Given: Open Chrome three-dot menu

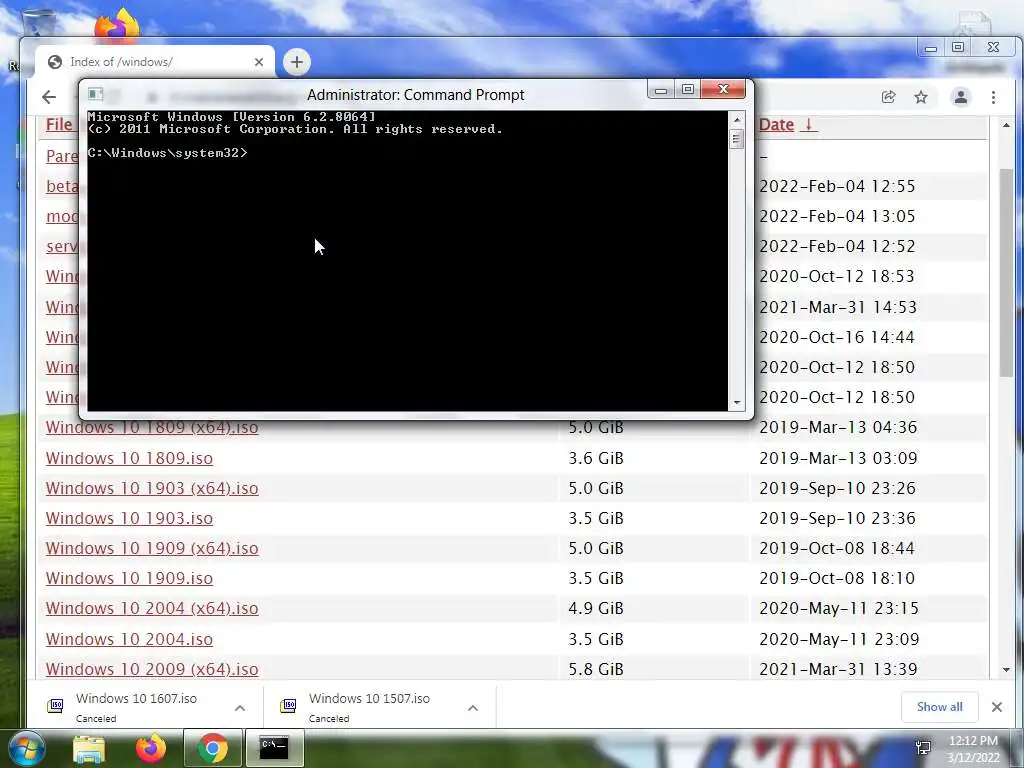Looking at the screenshot, I should (993, 97).
